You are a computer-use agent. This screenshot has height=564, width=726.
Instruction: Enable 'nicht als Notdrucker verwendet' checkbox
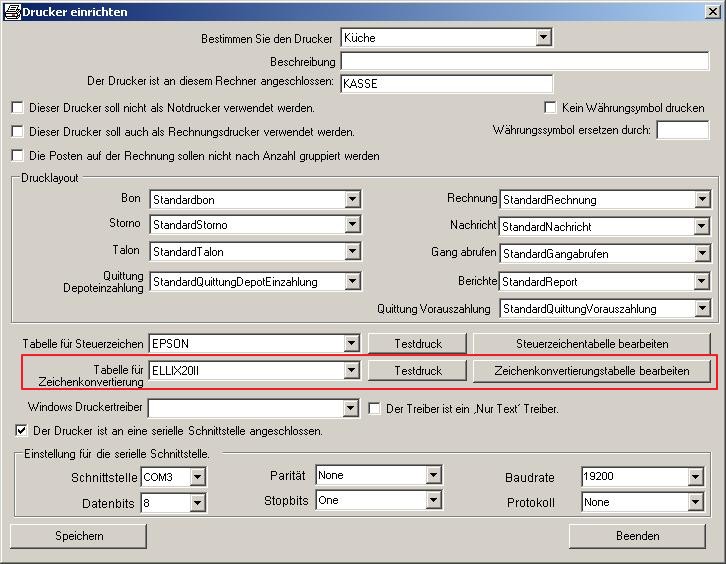click(x=17, y=107)
